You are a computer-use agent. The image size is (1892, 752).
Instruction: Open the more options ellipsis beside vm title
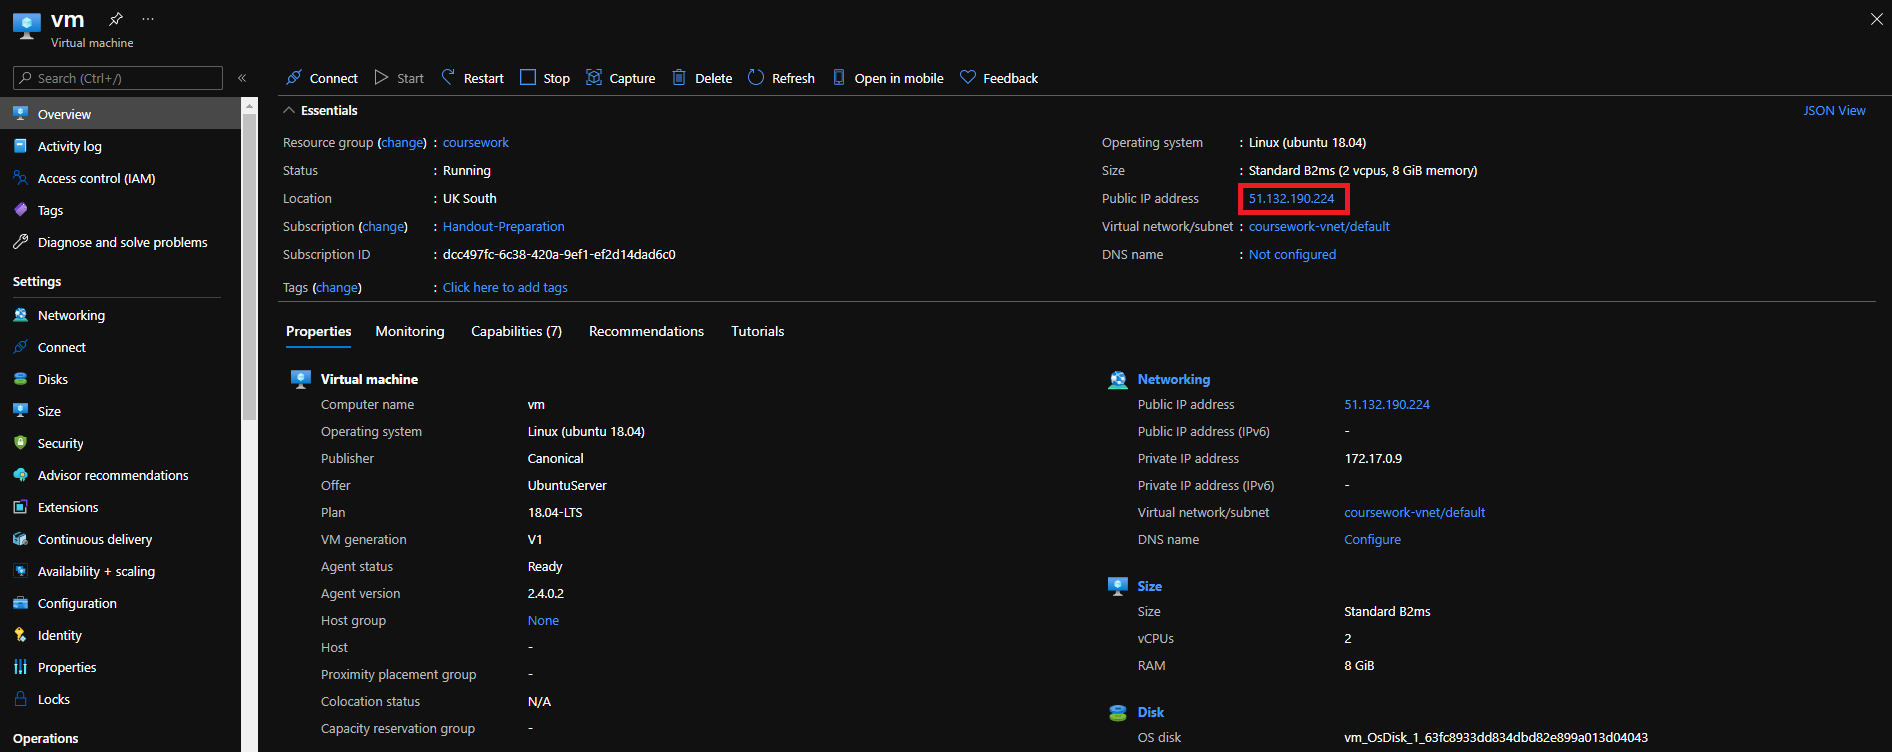tap(148, 19)
